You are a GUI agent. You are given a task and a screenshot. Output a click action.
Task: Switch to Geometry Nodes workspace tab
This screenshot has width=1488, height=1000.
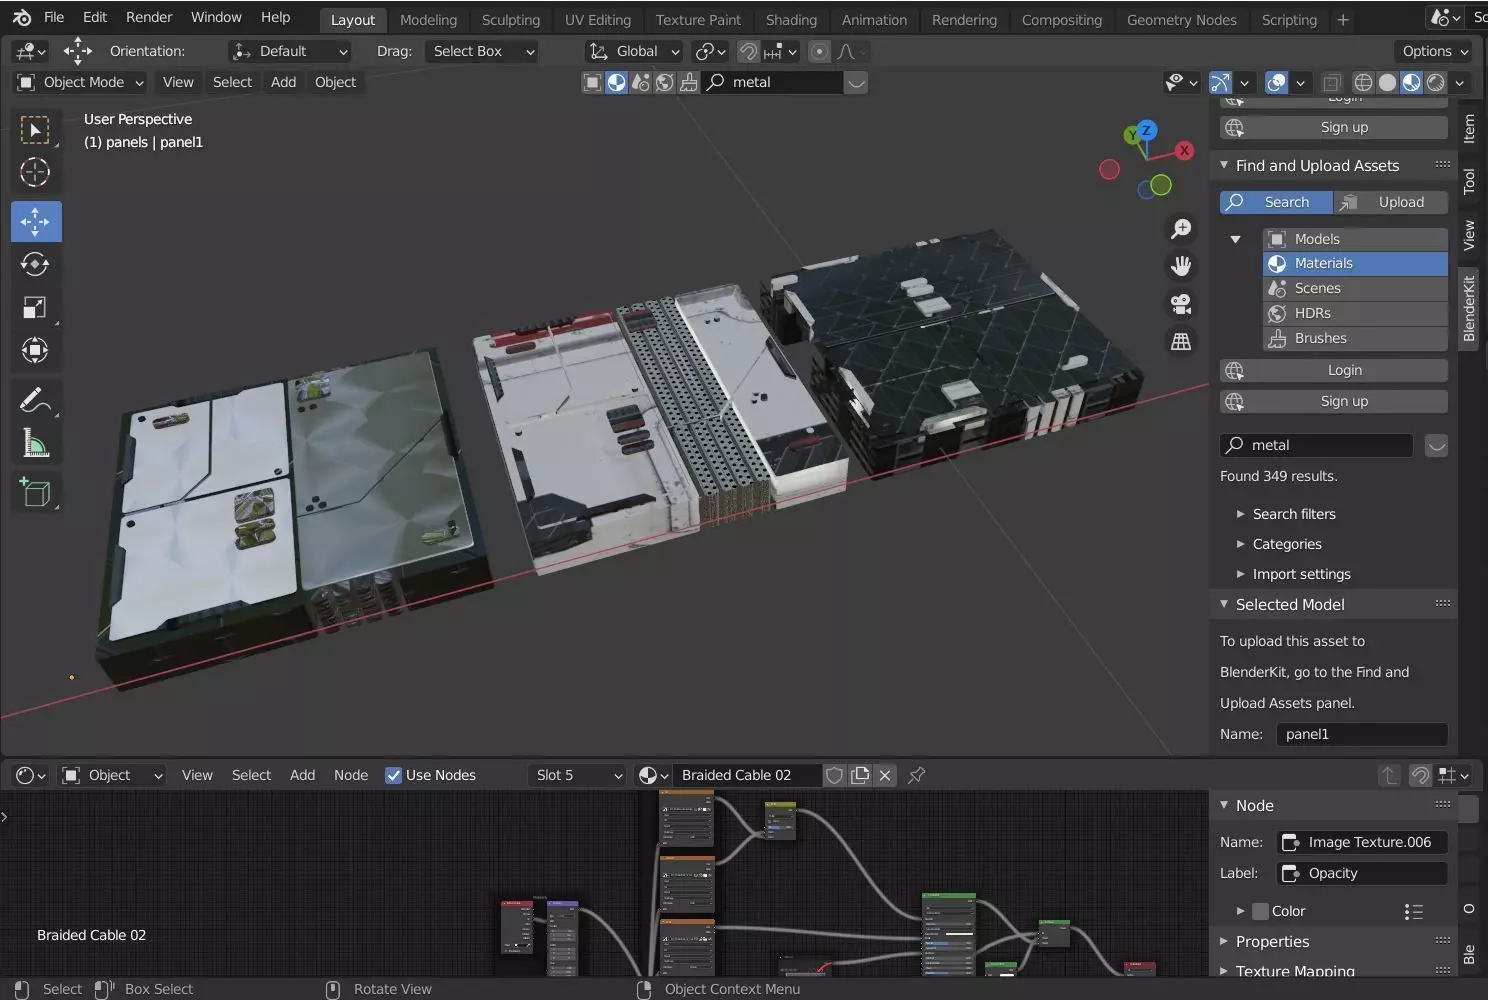point(1181,20)
